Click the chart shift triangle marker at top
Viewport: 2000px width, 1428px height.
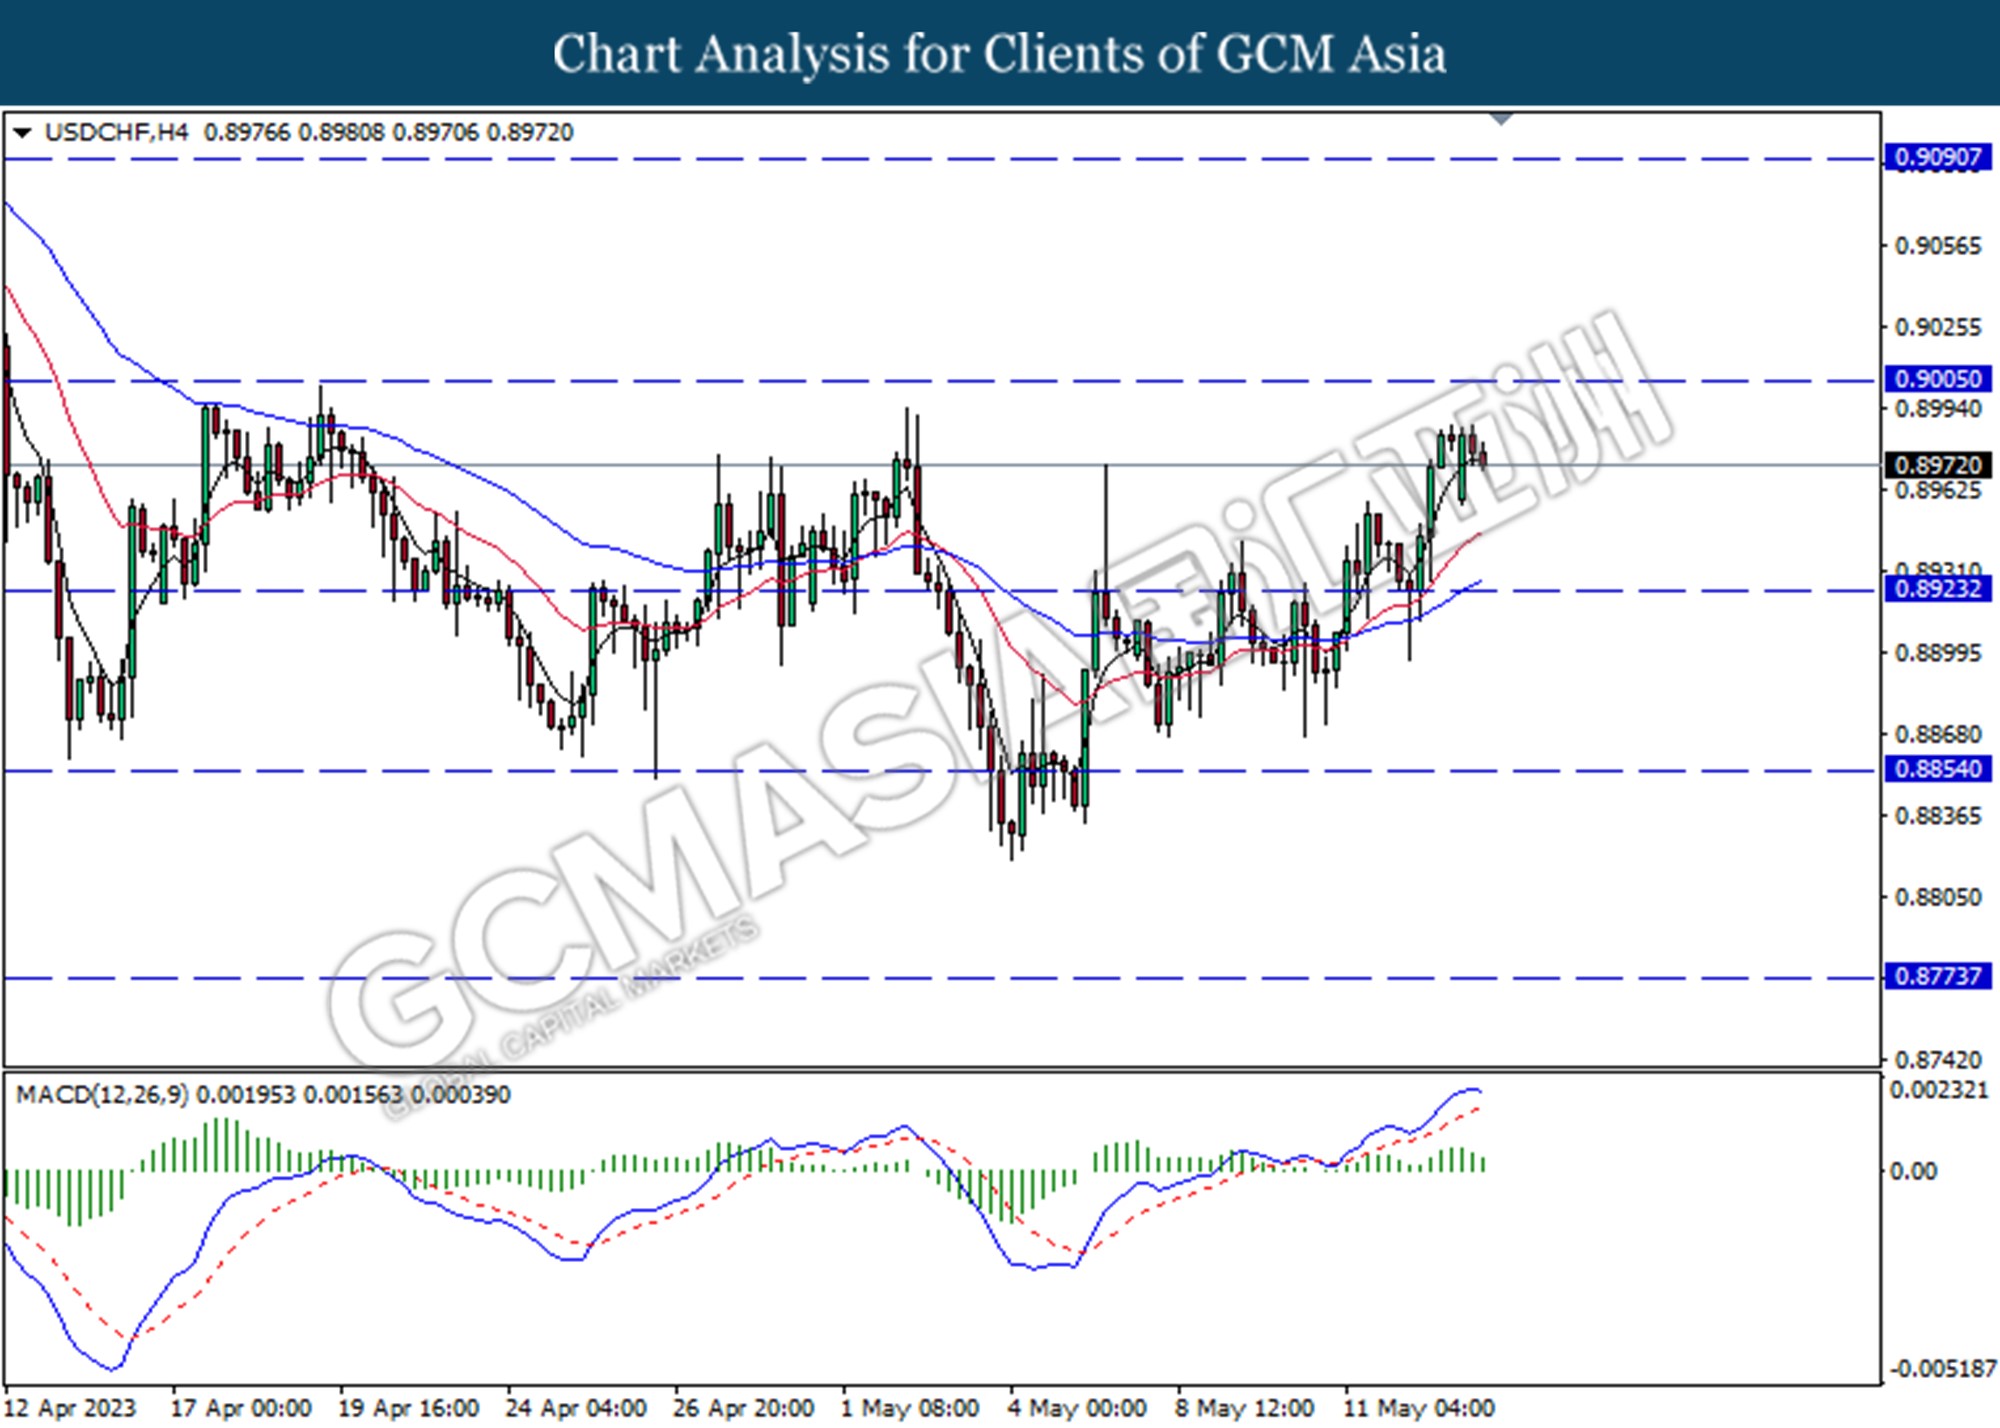(x=1501, y=119)
